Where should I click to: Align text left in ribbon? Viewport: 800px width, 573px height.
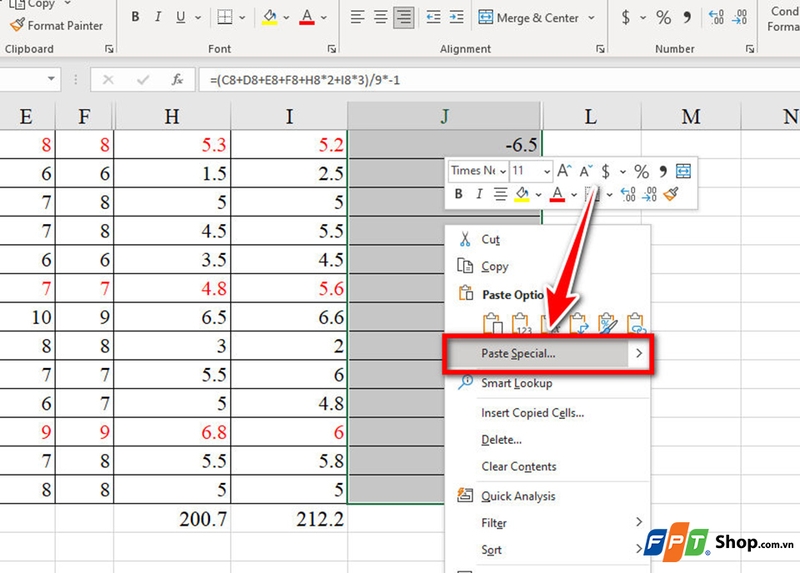pos(358,17)
